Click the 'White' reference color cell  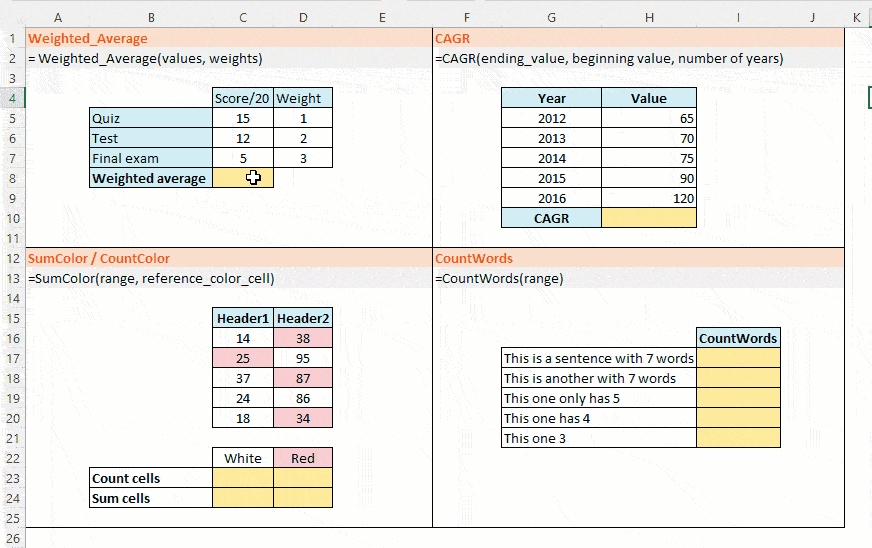[x=243, y=458]
